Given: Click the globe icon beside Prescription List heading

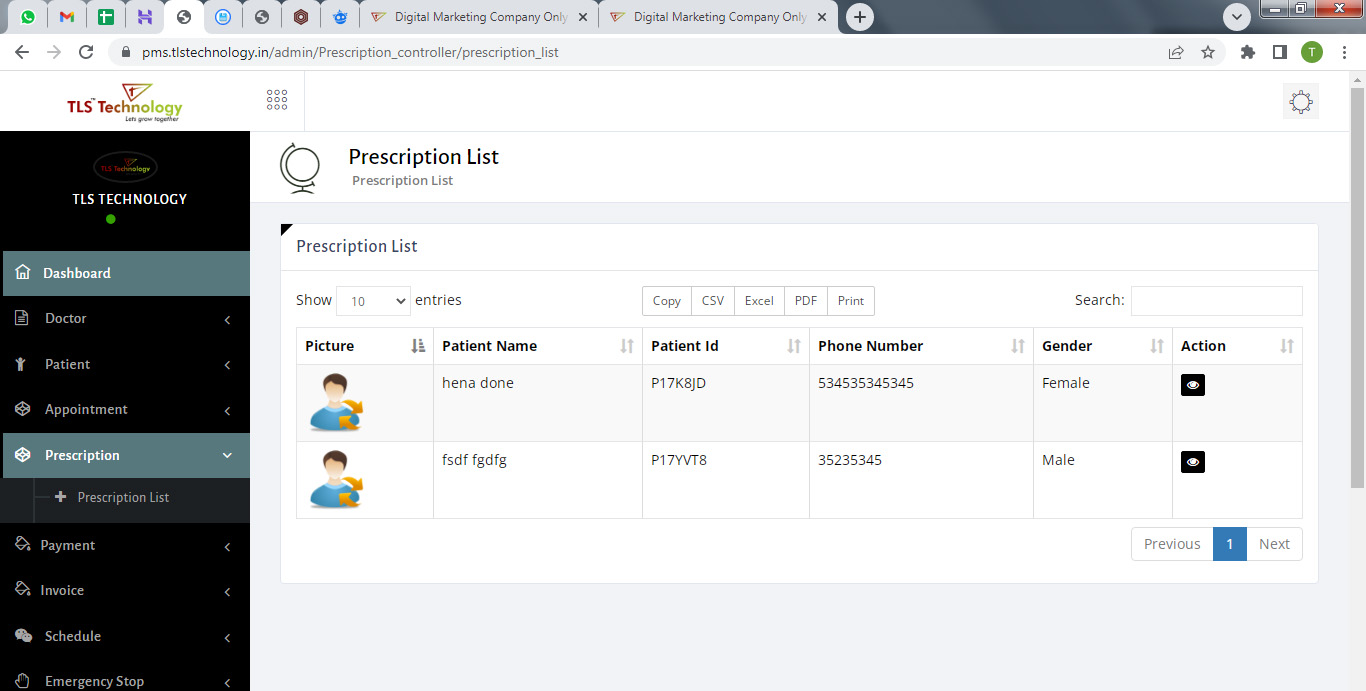Looking at the screenshot, I should pyautogui.click(x=300, y=167).
